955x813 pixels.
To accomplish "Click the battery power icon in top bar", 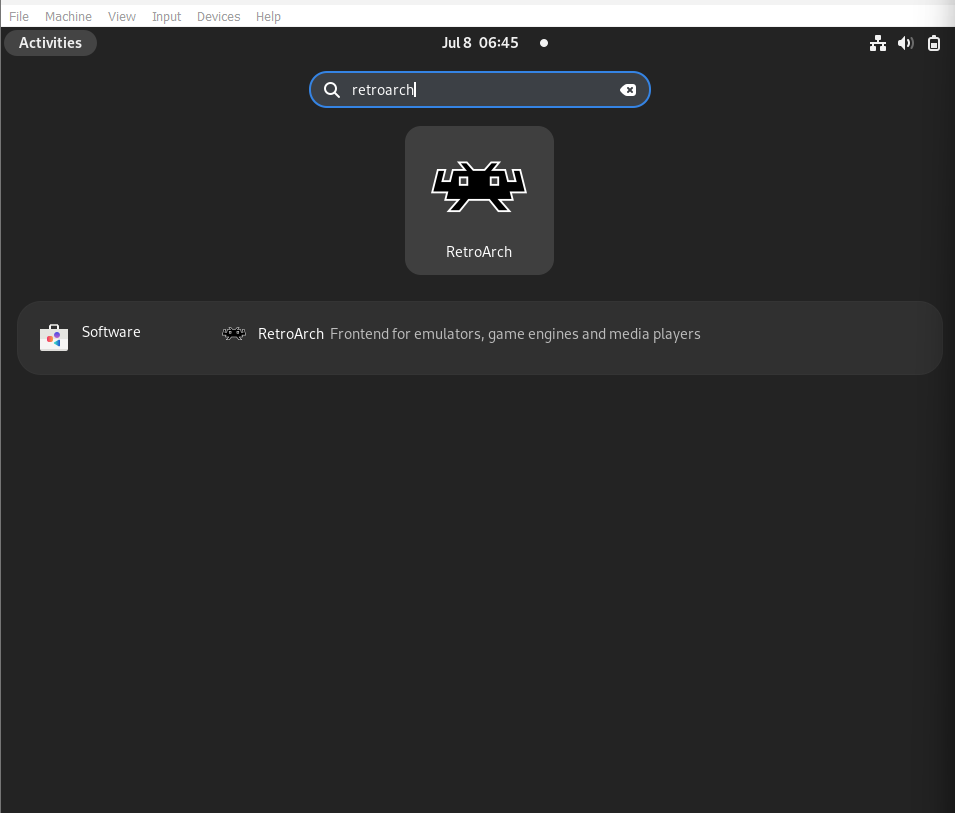I will point(934,43).
